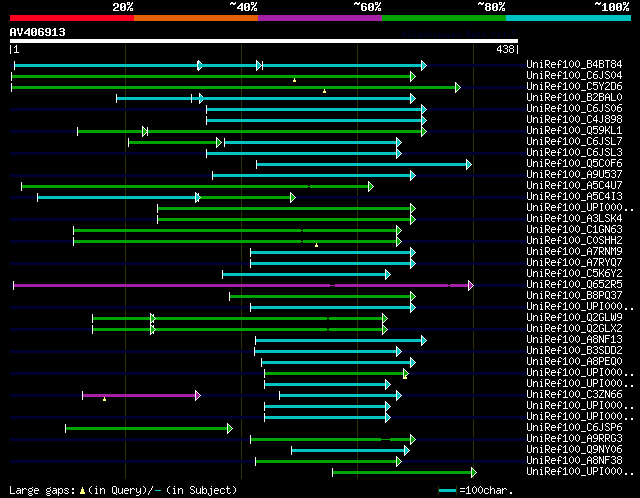Click the cyan ~100% legend segment
640x498 pixels.
tap(569, 18)
